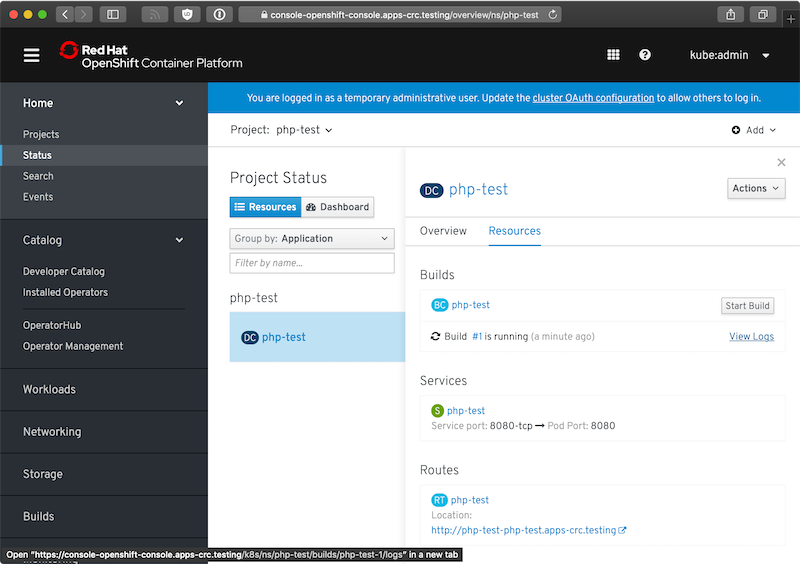This screenshot has height=564, width=800.
Task: Open Projects in sidebar
Action: (x=41, y=134)
